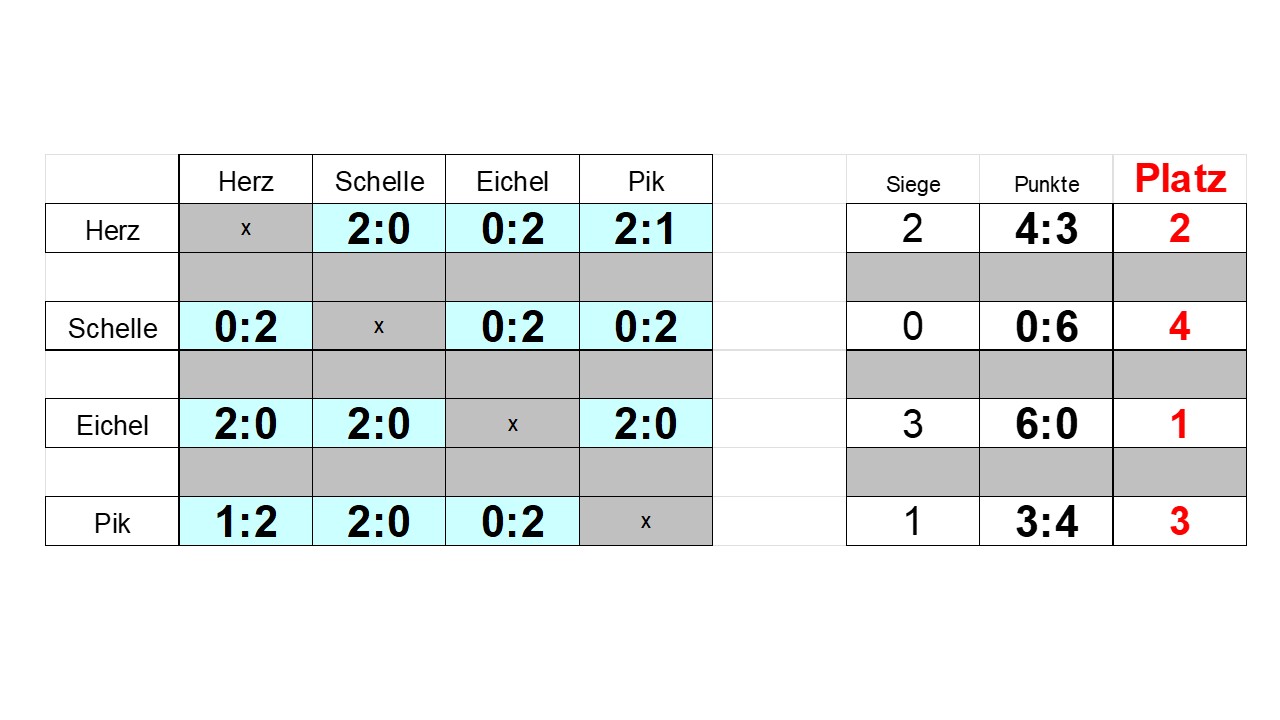Select the Eichel column header
This screenshot has width=1280, height=720.
[x=512, y=179]
